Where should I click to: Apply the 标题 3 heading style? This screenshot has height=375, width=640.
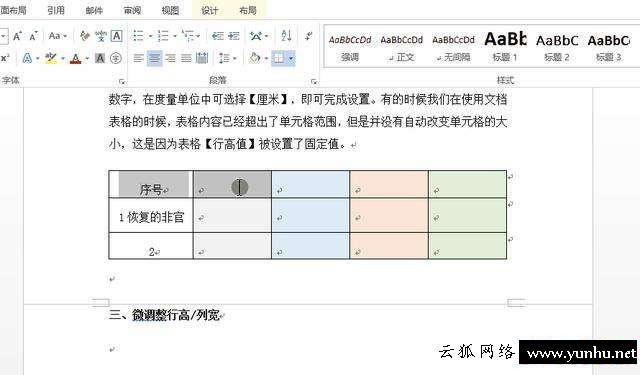click(x=609, y=47)
